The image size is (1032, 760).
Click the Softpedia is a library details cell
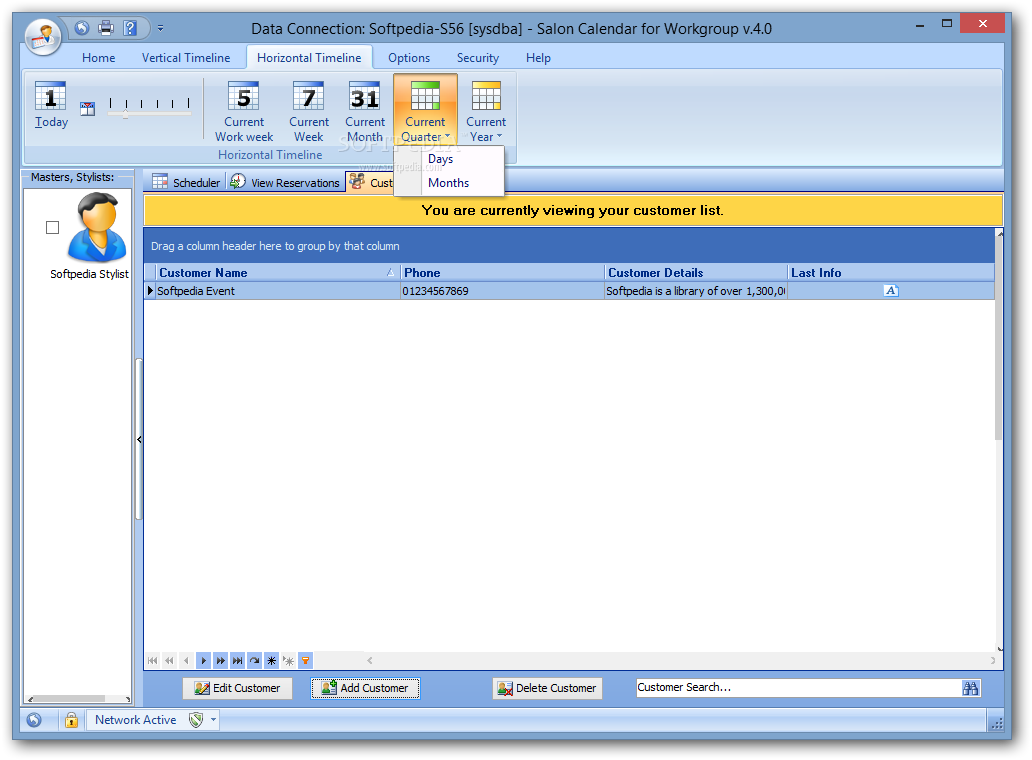point(696,291)
